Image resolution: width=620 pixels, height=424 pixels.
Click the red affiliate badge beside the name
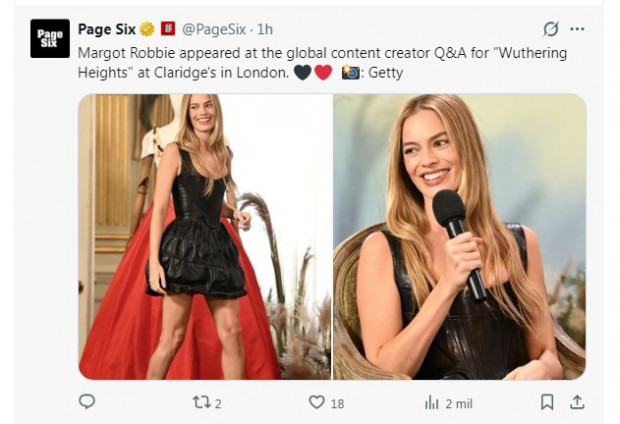click(166, 29)
